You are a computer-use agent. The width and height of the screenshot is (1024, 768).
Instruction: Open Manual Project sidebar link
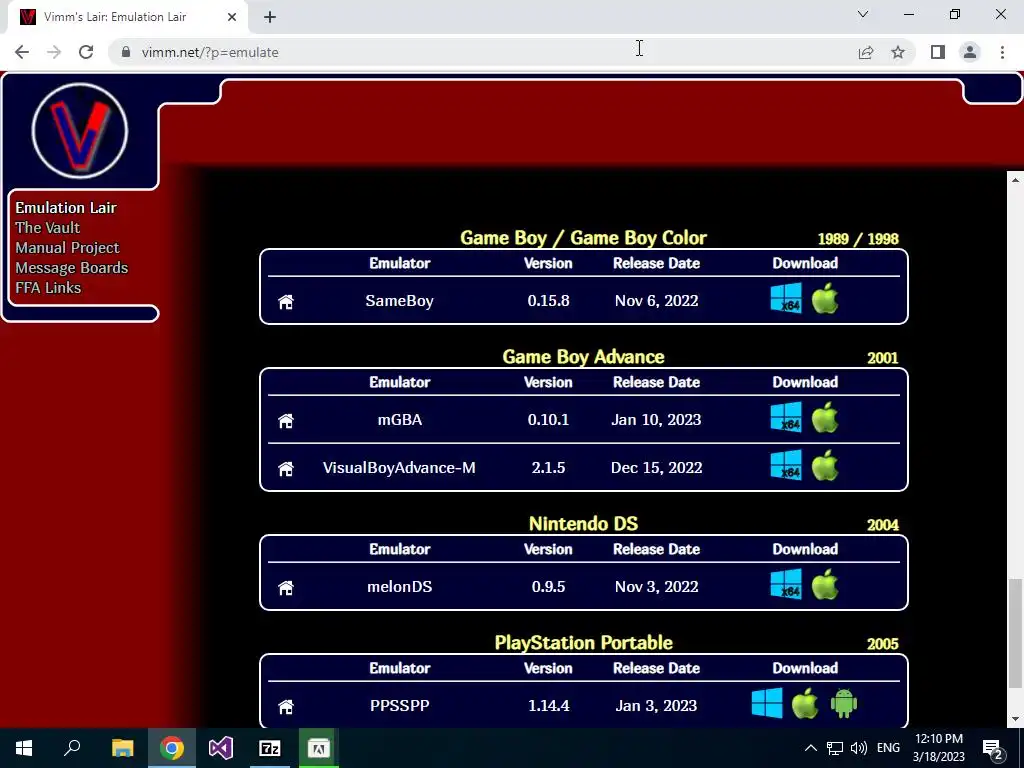click(x=67, y=248)
